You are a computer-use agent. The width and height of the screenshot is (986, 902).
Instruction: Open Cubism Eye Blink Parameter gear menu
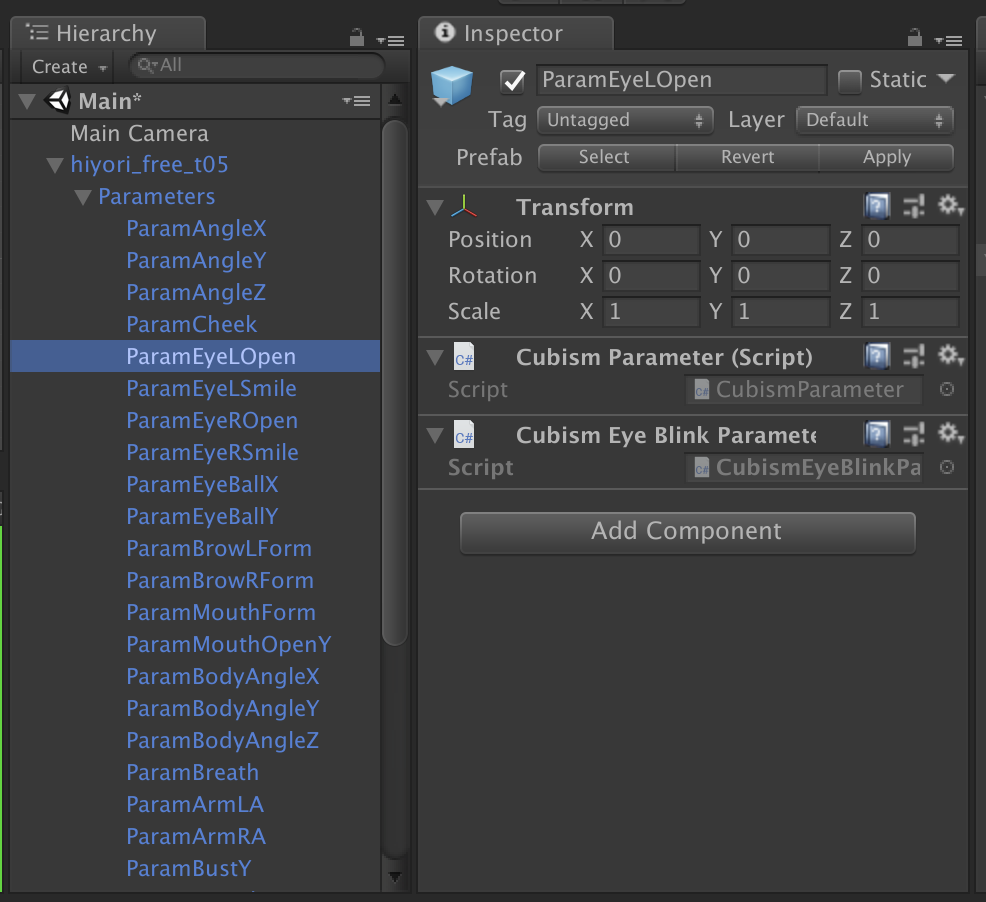click(949, 434)
